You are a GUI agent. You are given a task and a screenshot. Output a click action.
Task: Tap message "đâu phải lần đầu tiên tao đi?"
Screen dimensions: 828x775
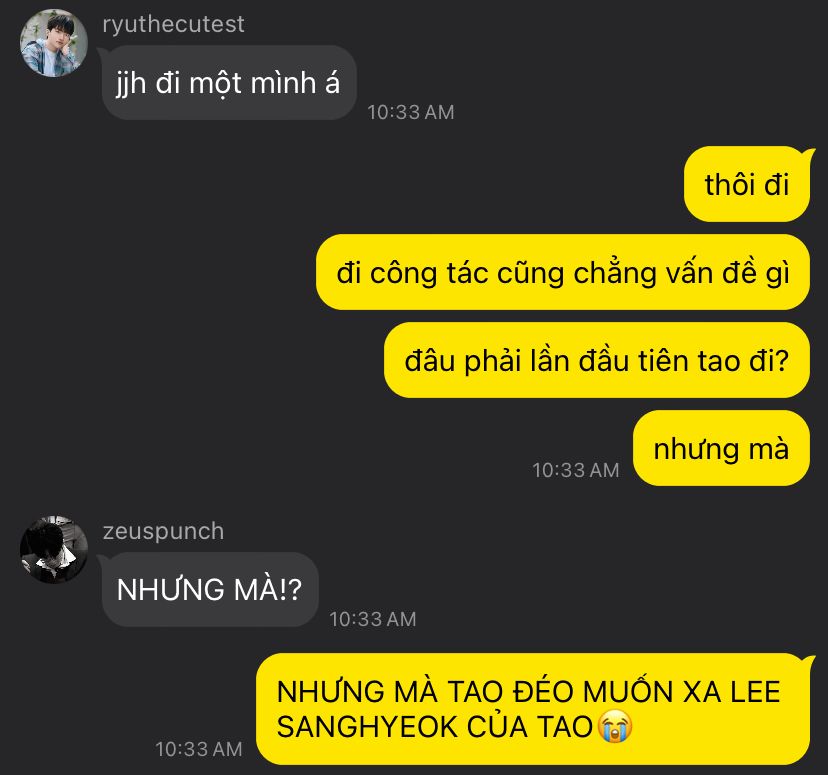pyautogui.click(x=597, y=360)
